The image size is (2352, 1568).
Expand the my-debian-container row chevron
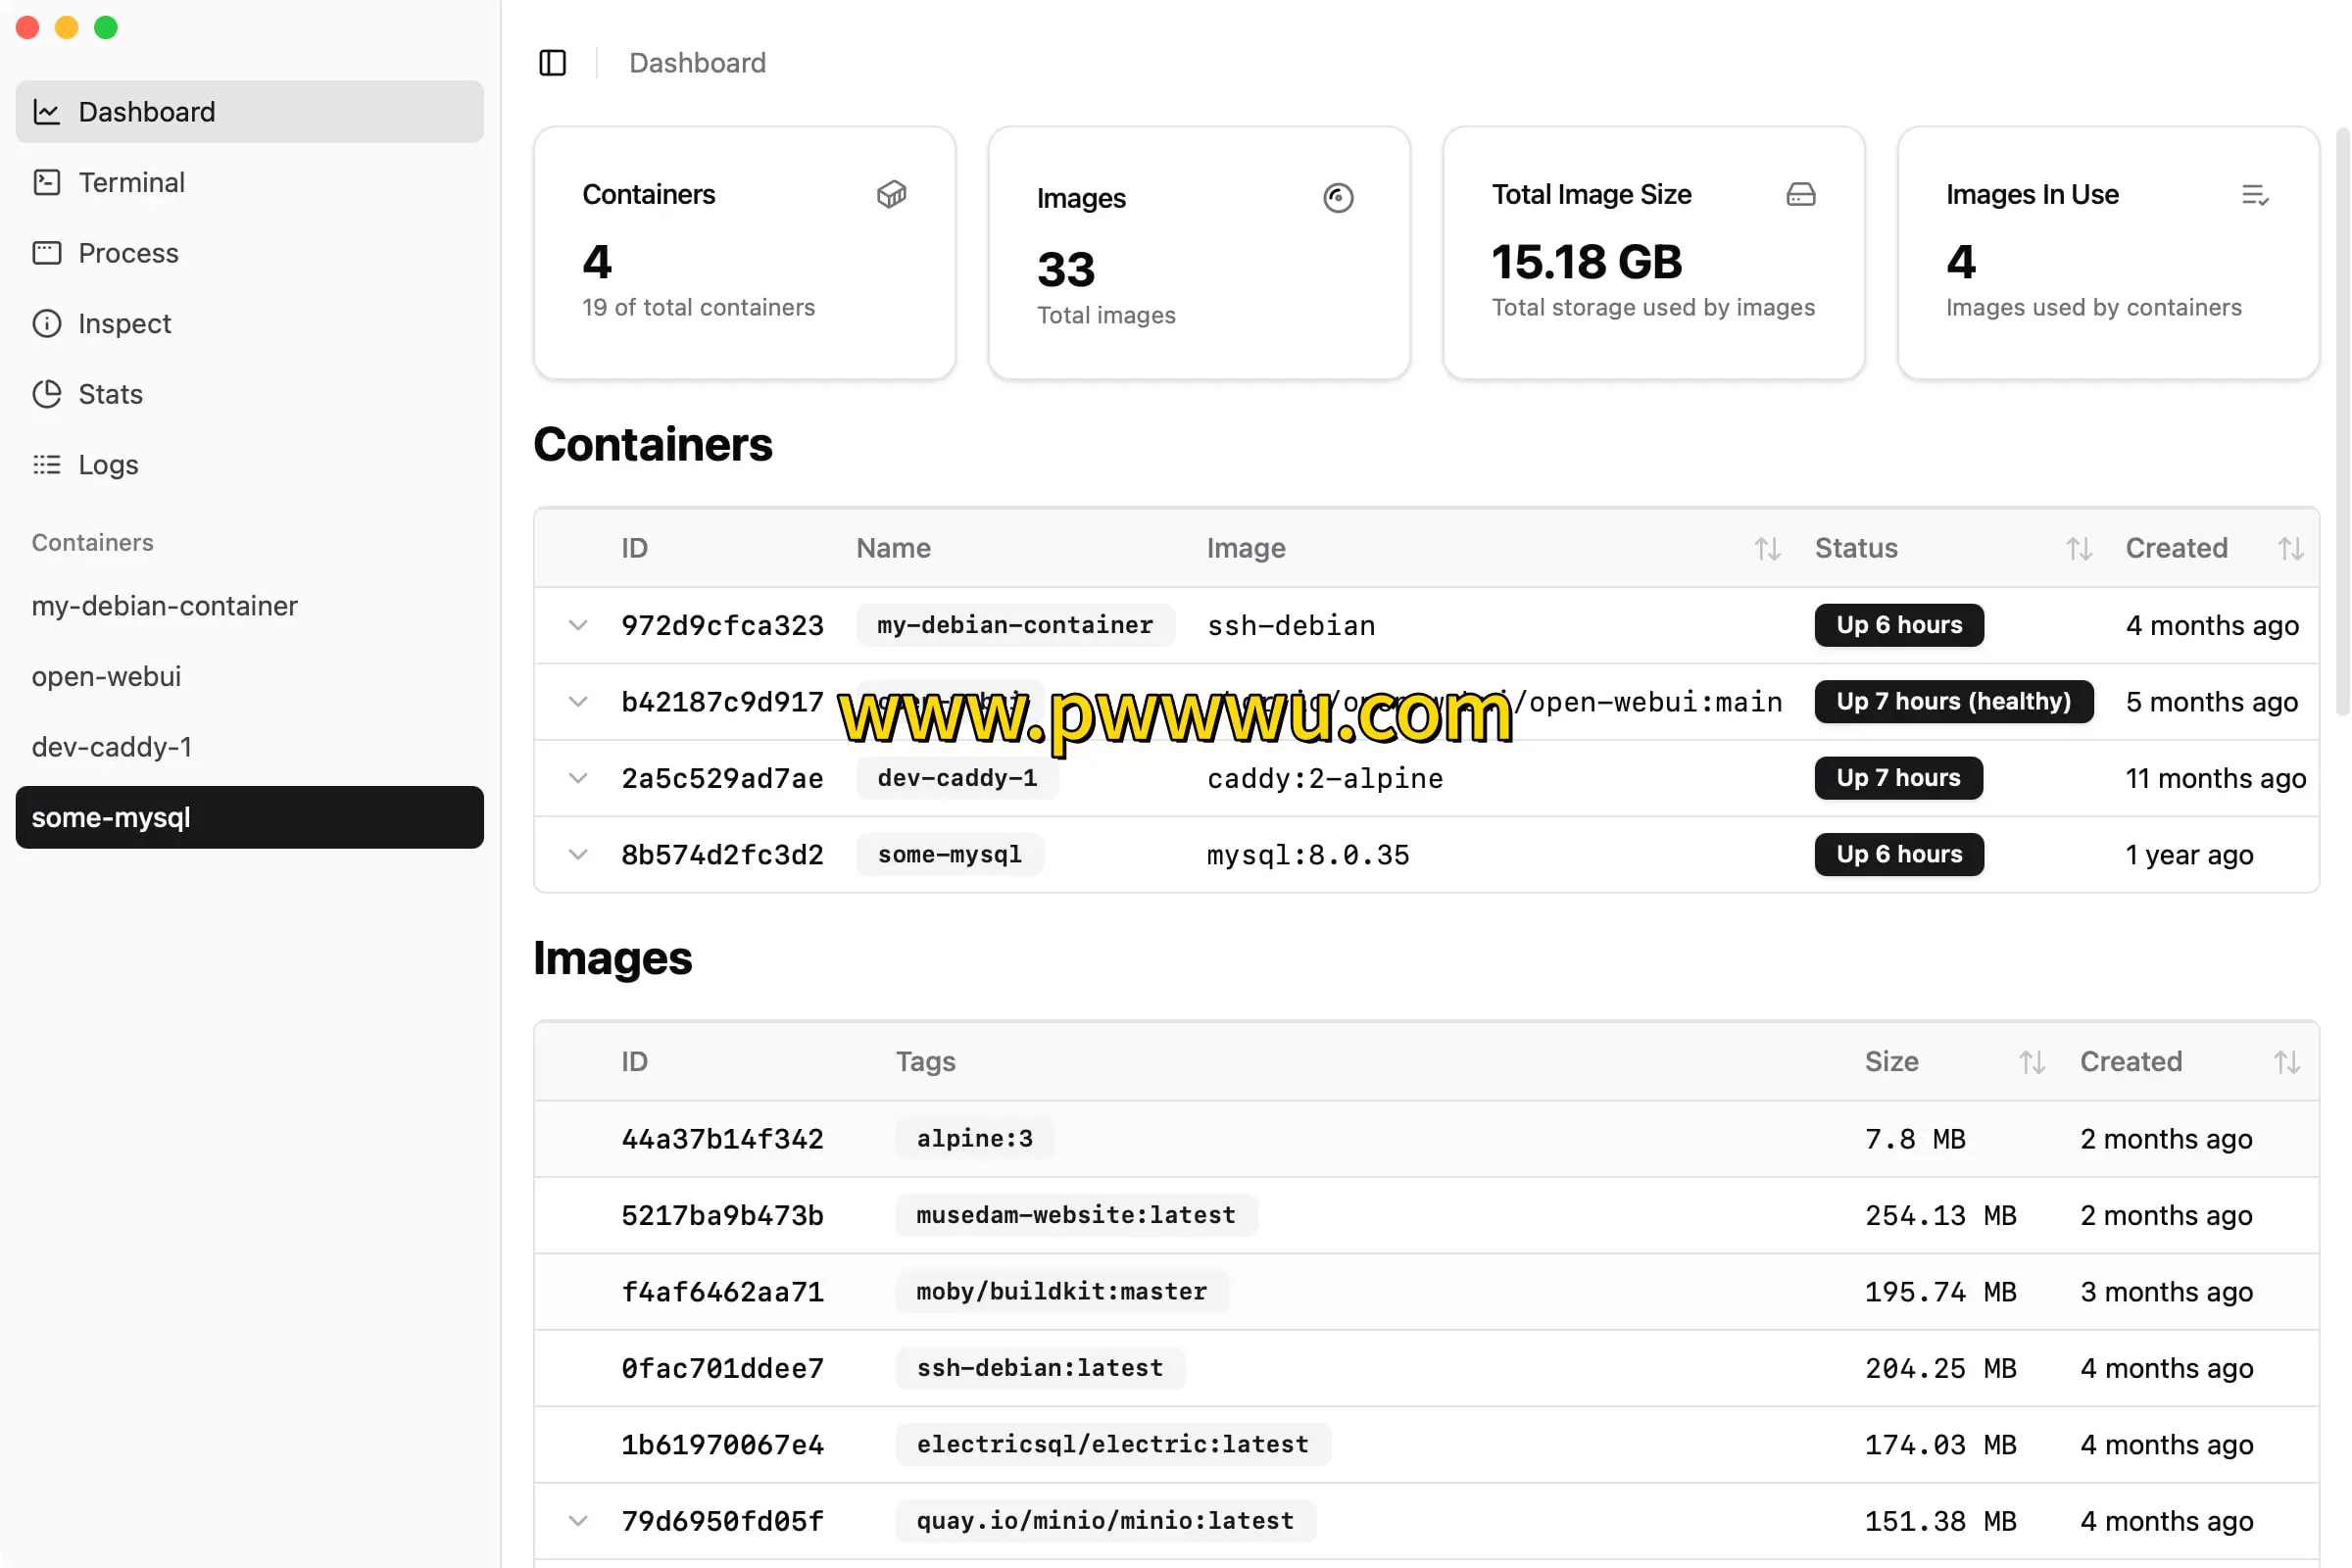[x=578, y=625]
